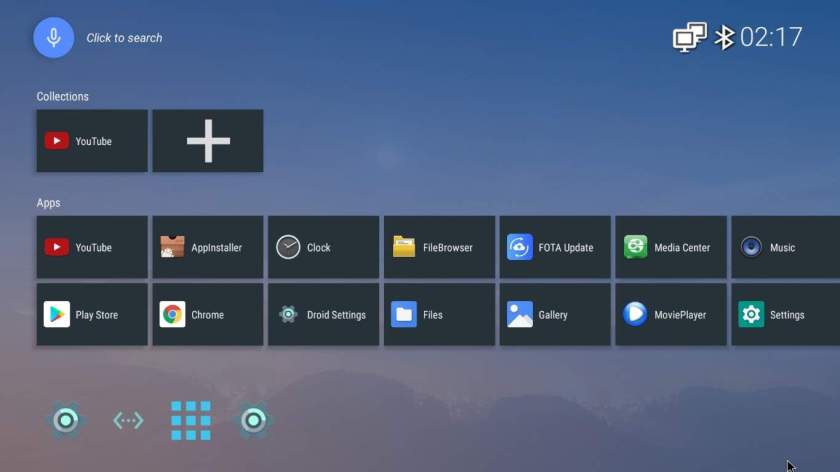Open the MoviePlayer app
Screen dimensions: 840x472
click(671, 314)
